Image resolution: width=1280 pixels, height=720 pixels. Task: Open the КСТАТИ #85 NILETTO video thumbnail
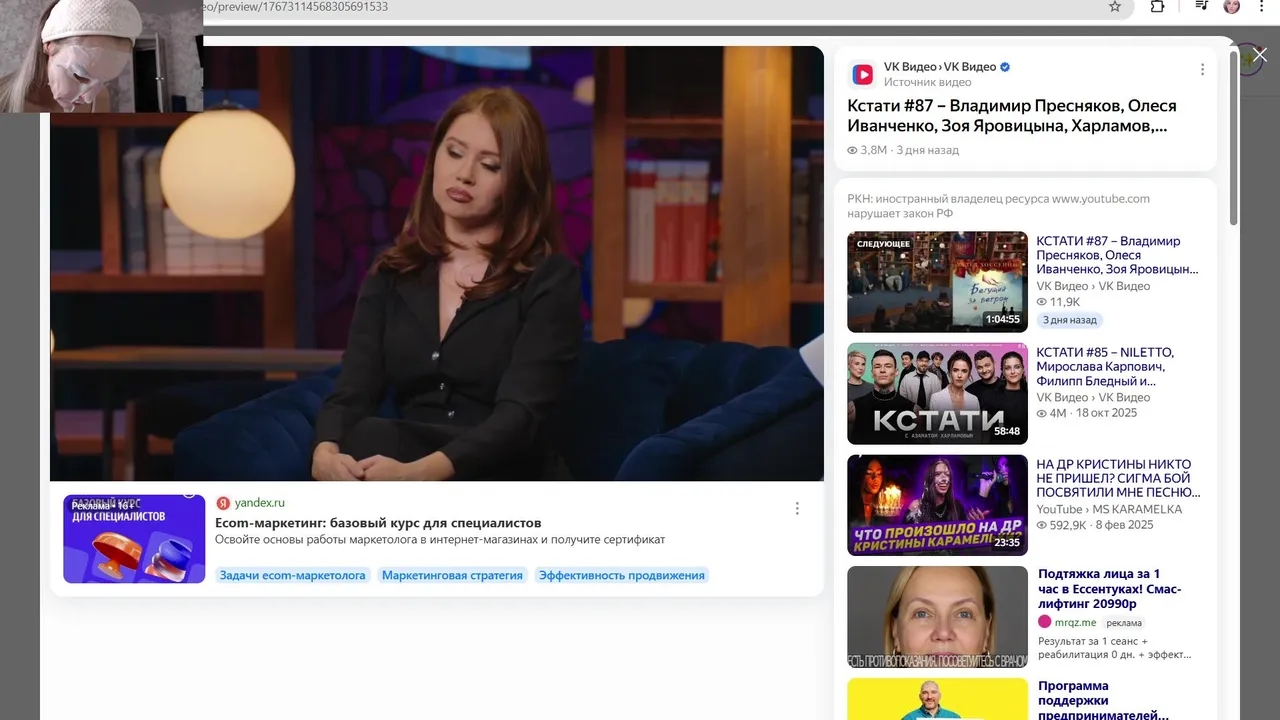pos(937,394)
